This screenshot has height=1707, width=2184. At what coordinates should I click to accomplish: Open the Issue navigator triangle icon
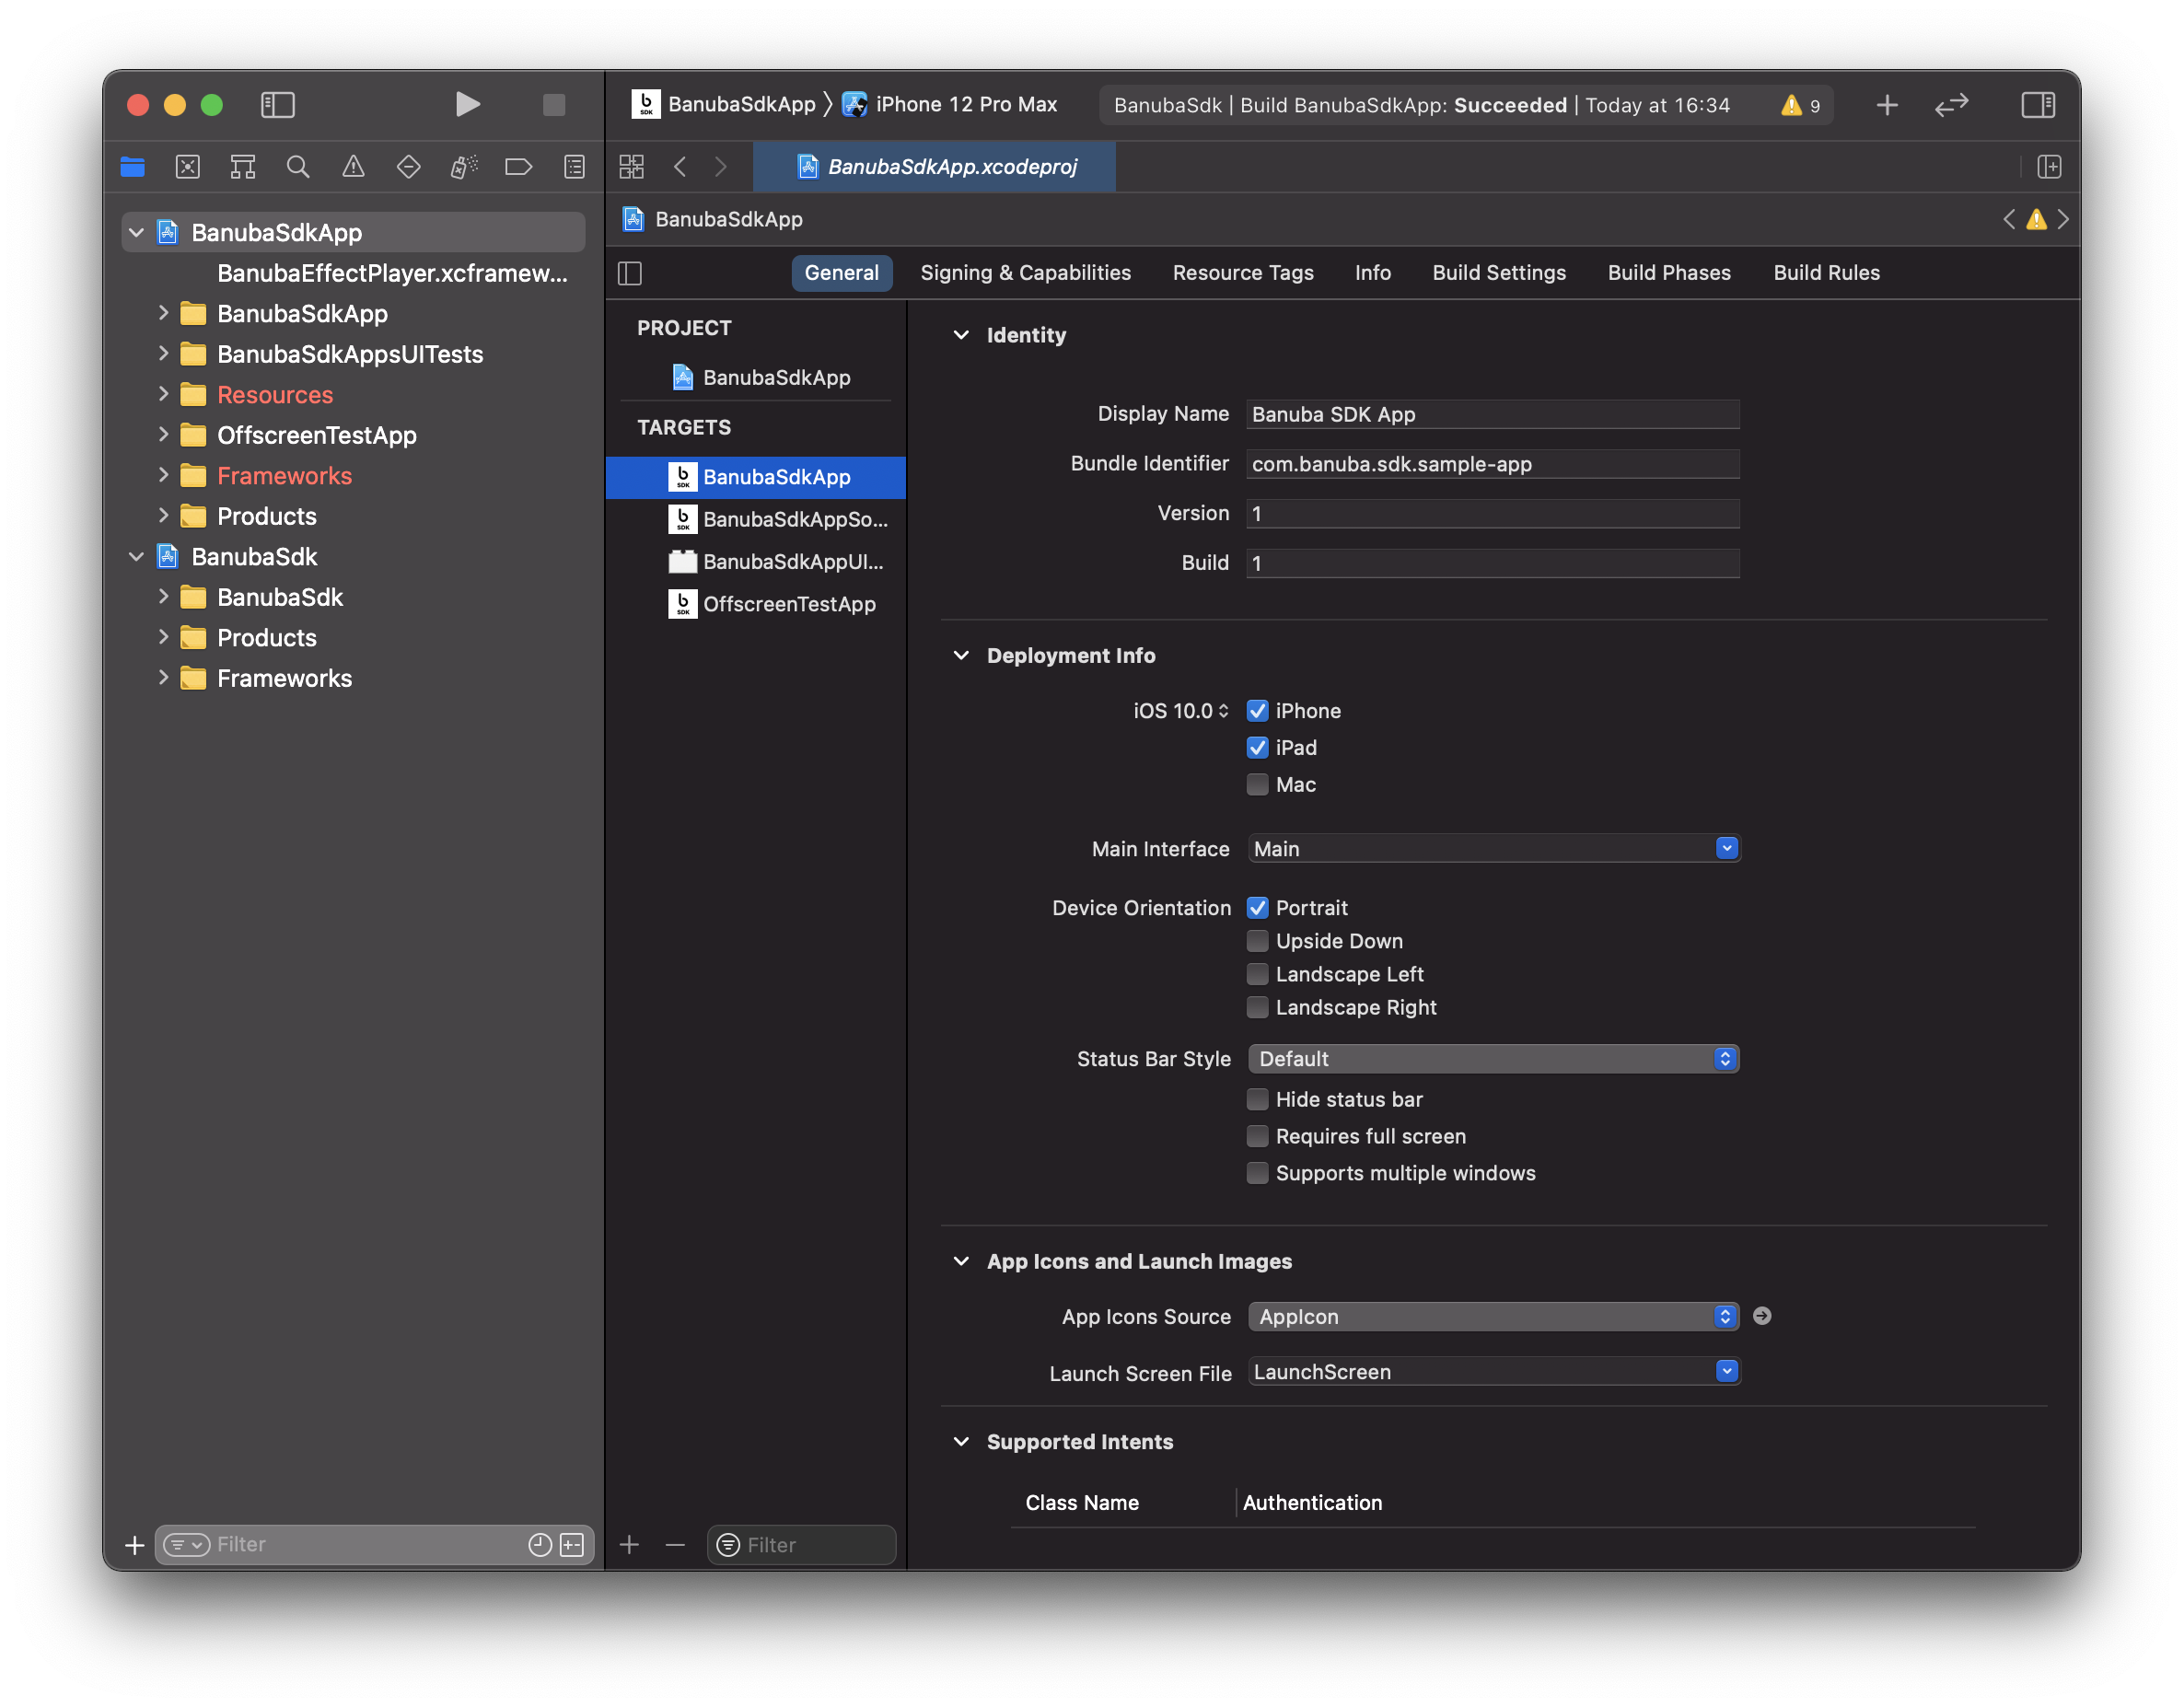pos(353,167)
